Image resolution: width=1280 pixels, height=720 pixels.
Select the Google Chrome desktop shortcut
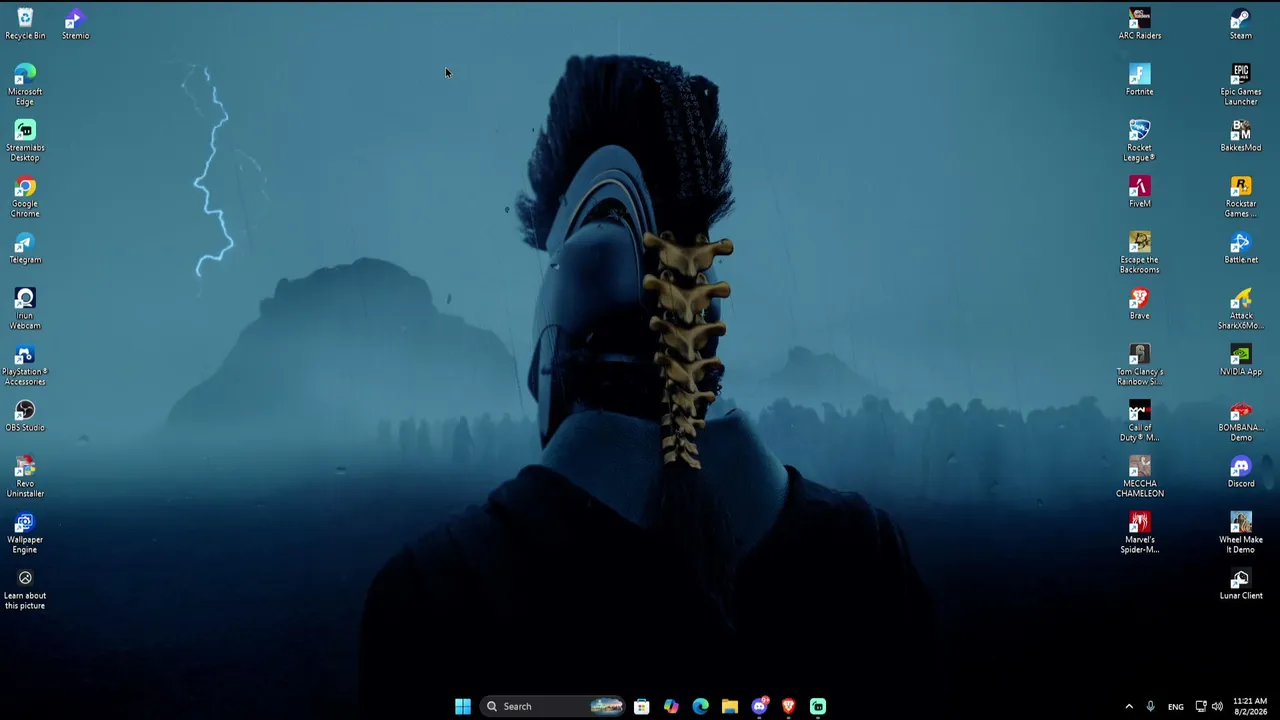click(x=25, y=197)
